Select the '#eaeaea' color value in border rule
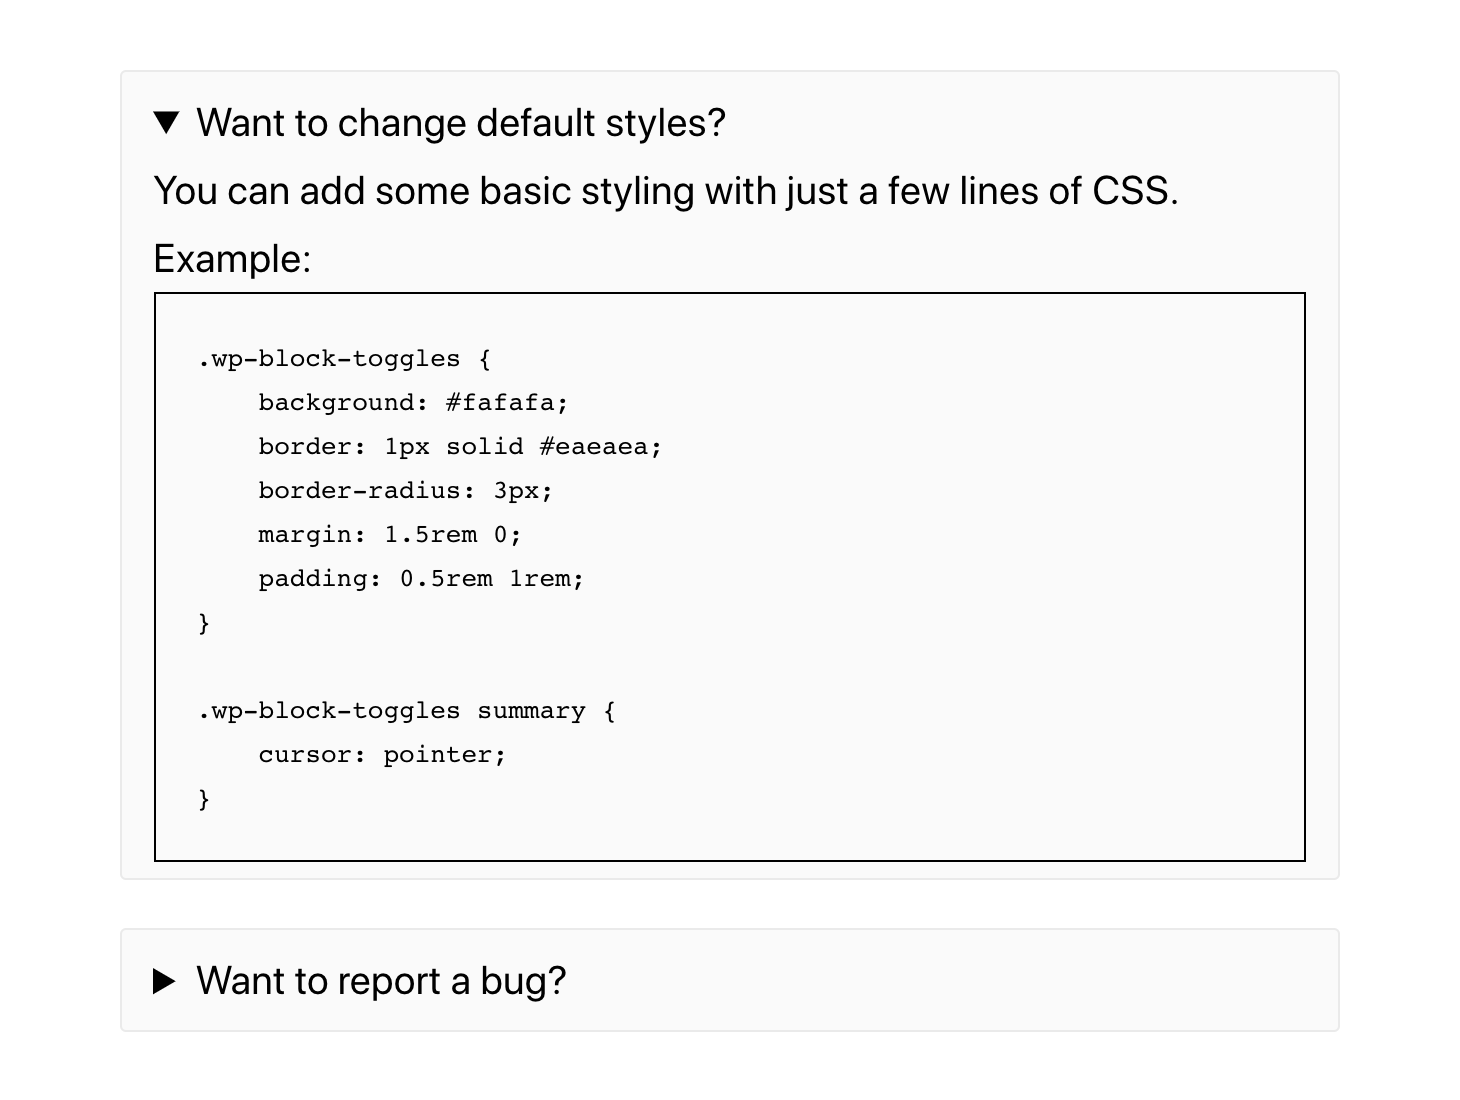 [594, 447]
